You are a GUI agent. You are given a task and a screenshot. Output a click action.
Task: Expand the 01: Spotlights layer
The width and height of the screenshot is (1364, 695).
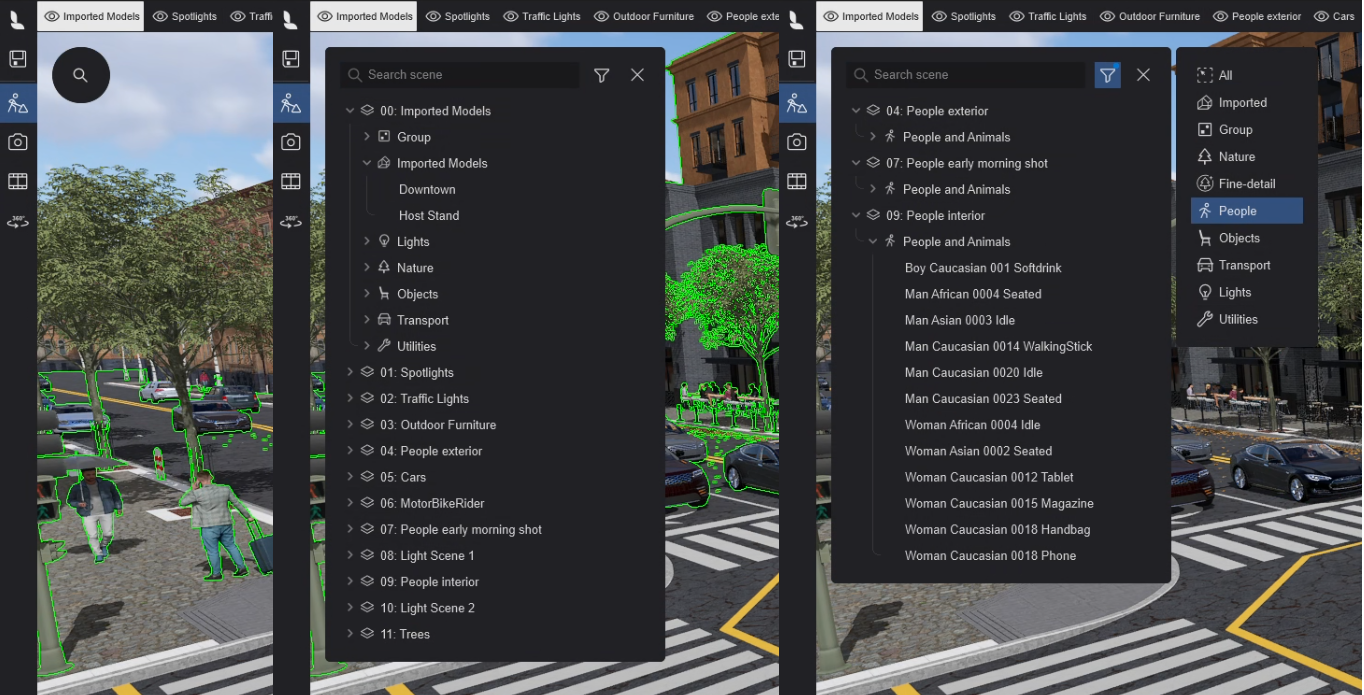point(350,372)
